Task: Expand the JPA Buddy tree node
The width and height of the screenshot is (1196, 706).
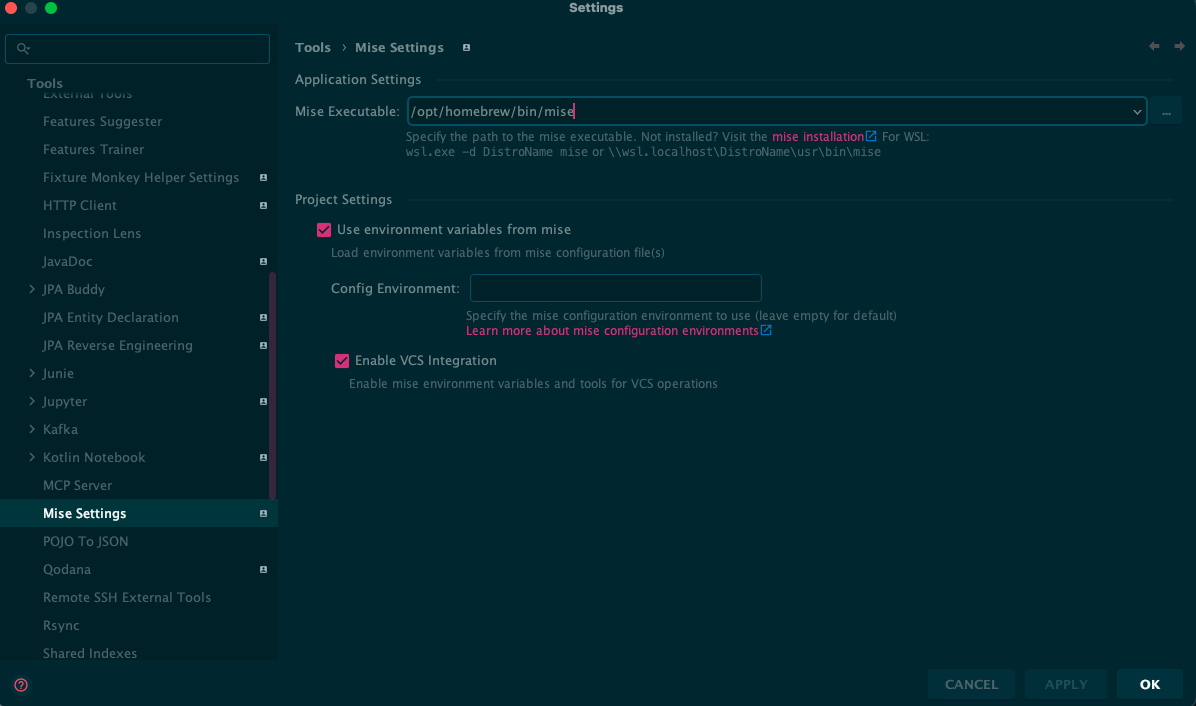Action: tap(32, 290)
